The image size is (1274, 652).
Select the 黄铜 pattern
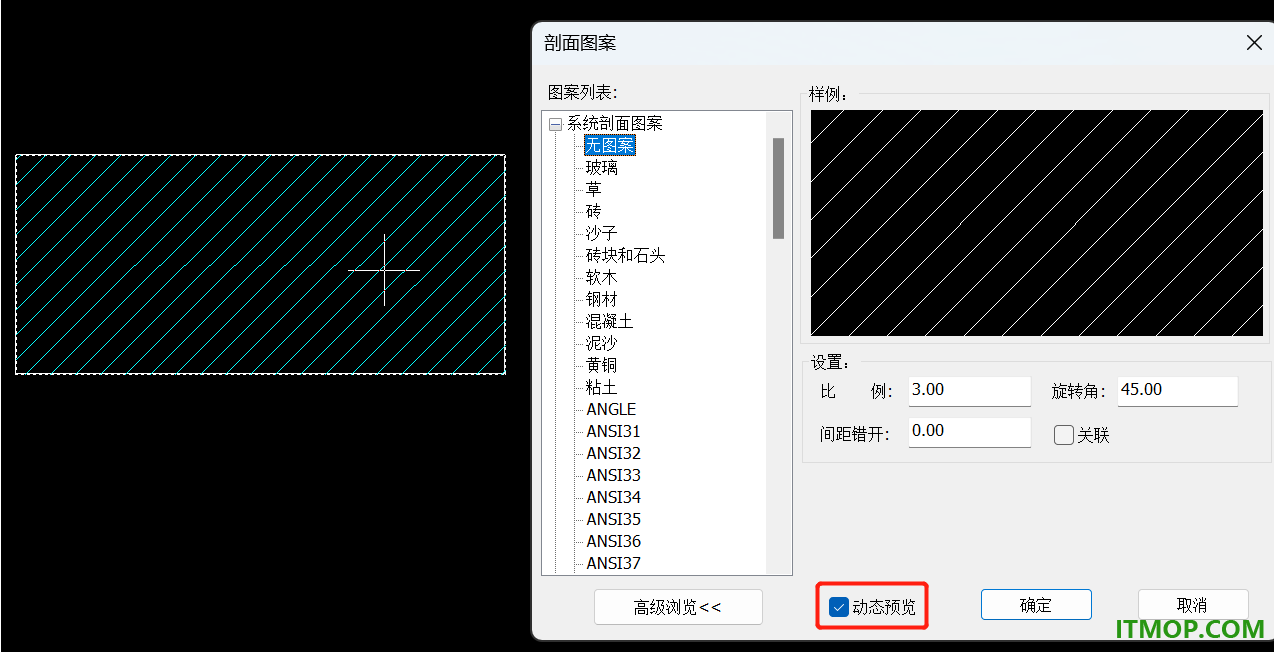pos(602,365)
